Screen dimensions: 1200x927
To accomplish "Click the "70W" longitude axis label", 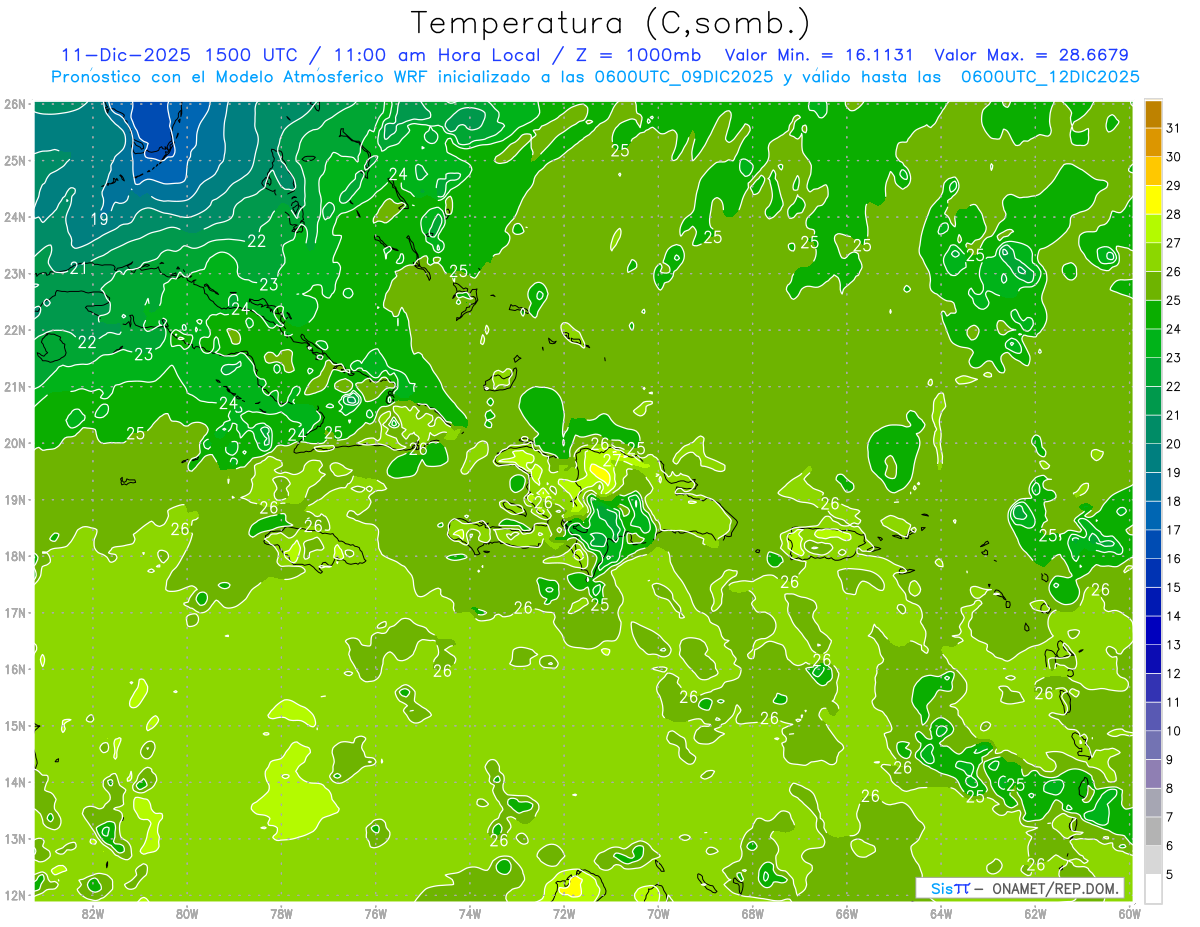I will [658, 912].
